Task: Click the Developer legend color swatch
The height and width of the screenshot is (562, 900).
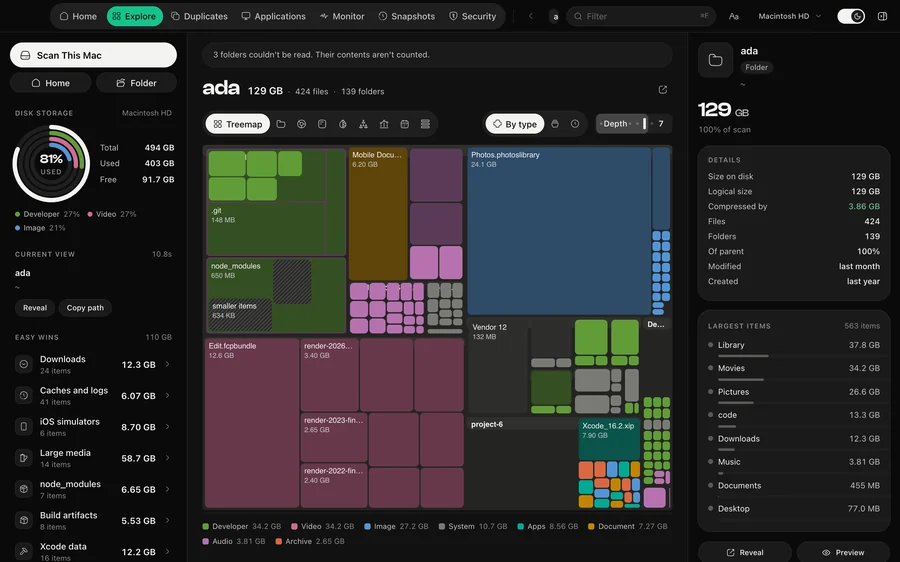Action: click(205, 526)
